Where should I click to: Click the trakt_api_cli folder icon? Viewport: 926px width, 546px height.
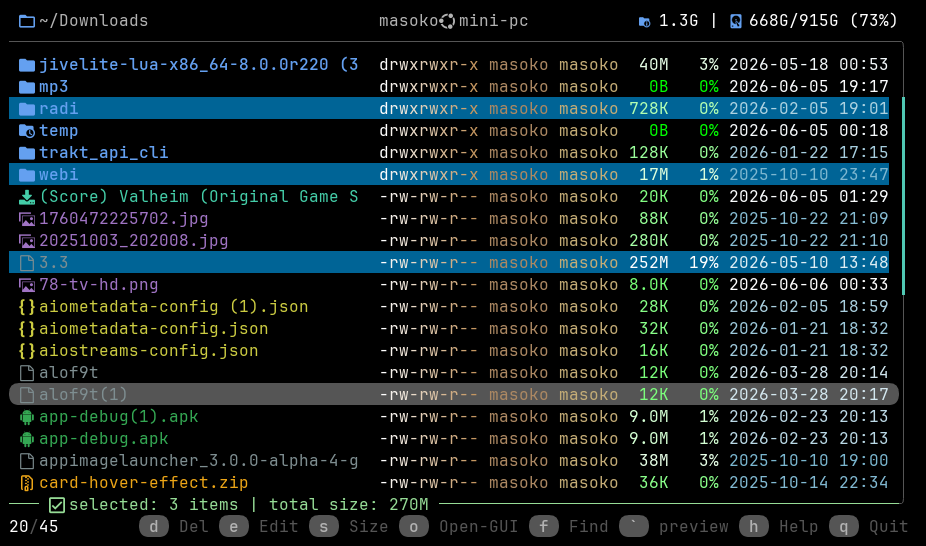point(27,153)
